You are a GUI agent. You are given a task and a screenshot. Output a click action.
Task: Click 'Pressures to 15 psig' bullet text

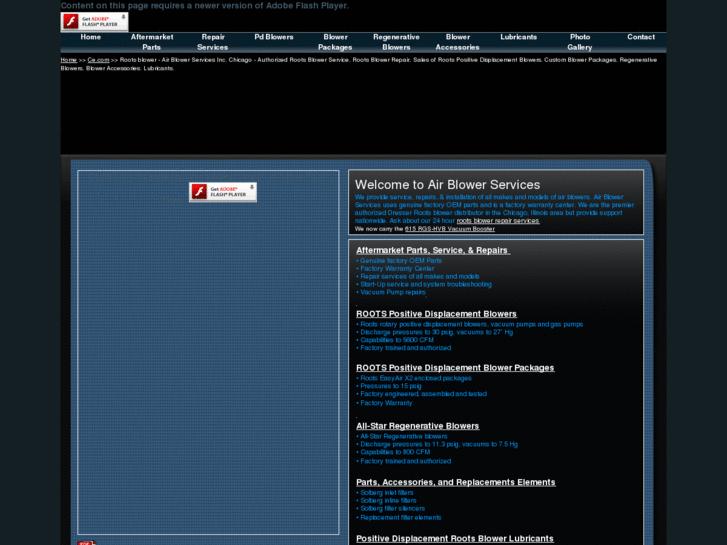click(391, 386)
